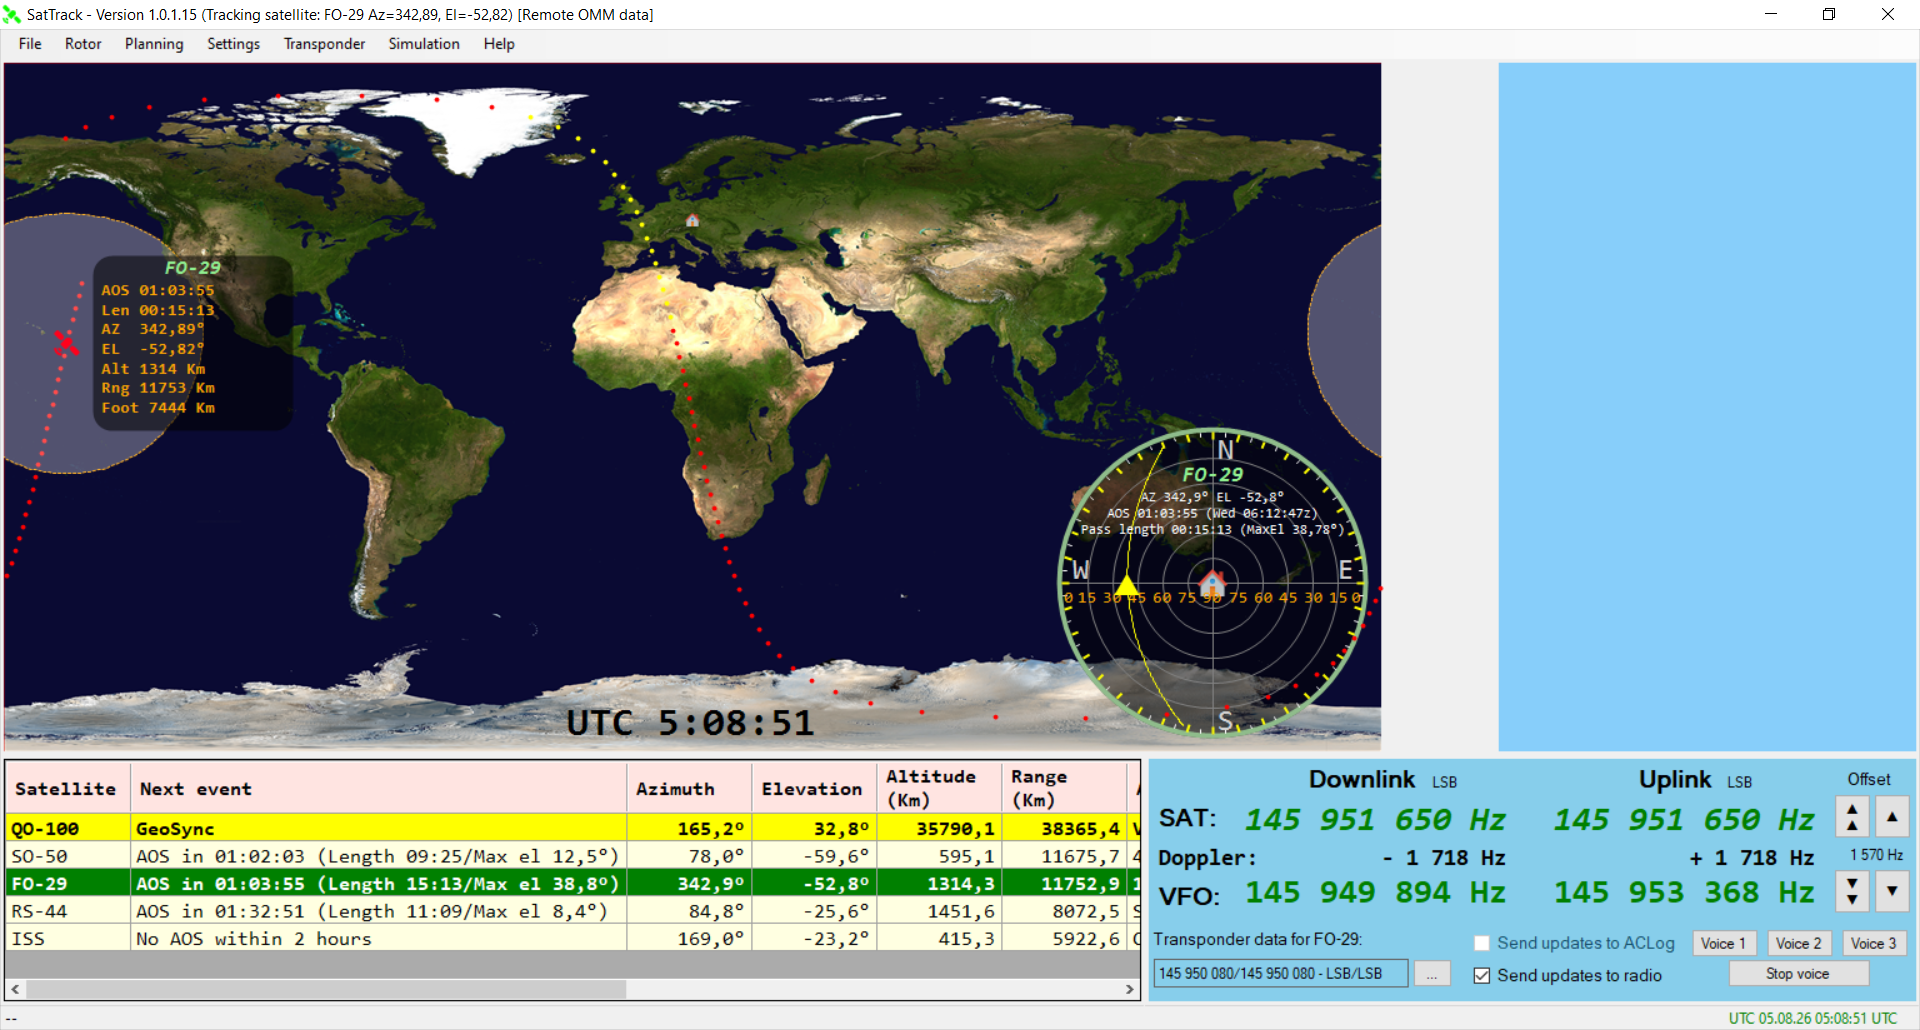Open the Planning menu
Viewport: 1920px width, 1030px height.
pos(154,44)
